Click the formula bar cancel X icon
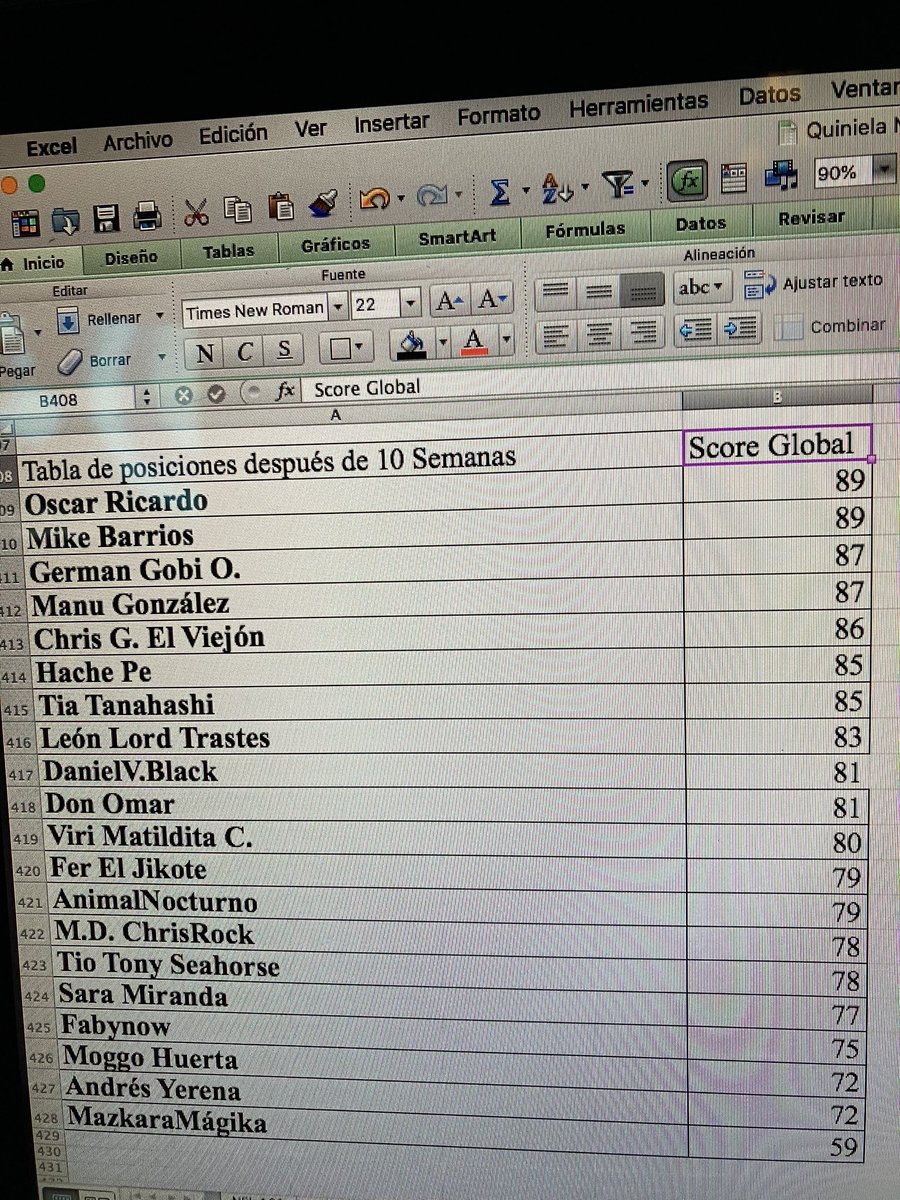This screenshot has height=1200, width=900. pyautogui.click(x=183, y=395)
